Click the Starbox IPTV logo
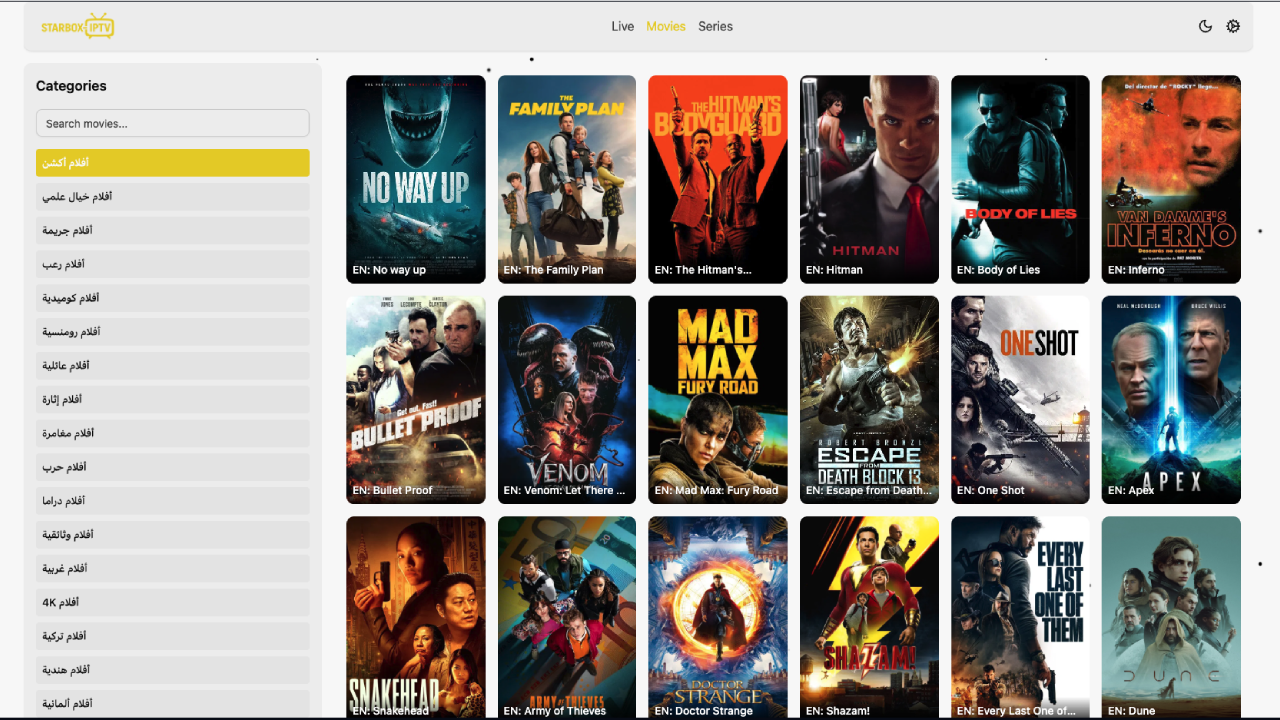This screenshot has width=1280, height=720. click(x=78, y=26)
